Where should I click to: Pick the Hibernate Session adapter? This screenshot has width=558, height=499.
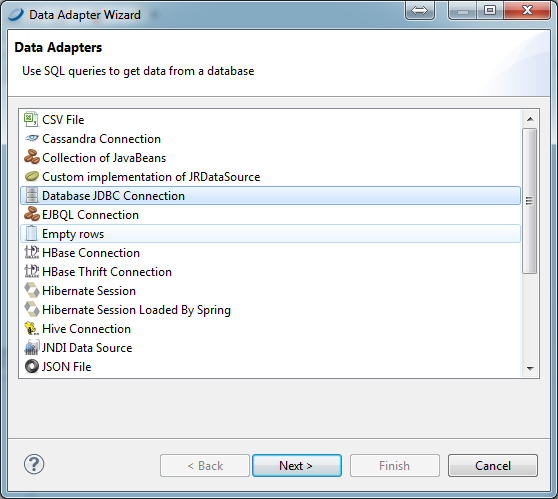(x=270, y=290)
